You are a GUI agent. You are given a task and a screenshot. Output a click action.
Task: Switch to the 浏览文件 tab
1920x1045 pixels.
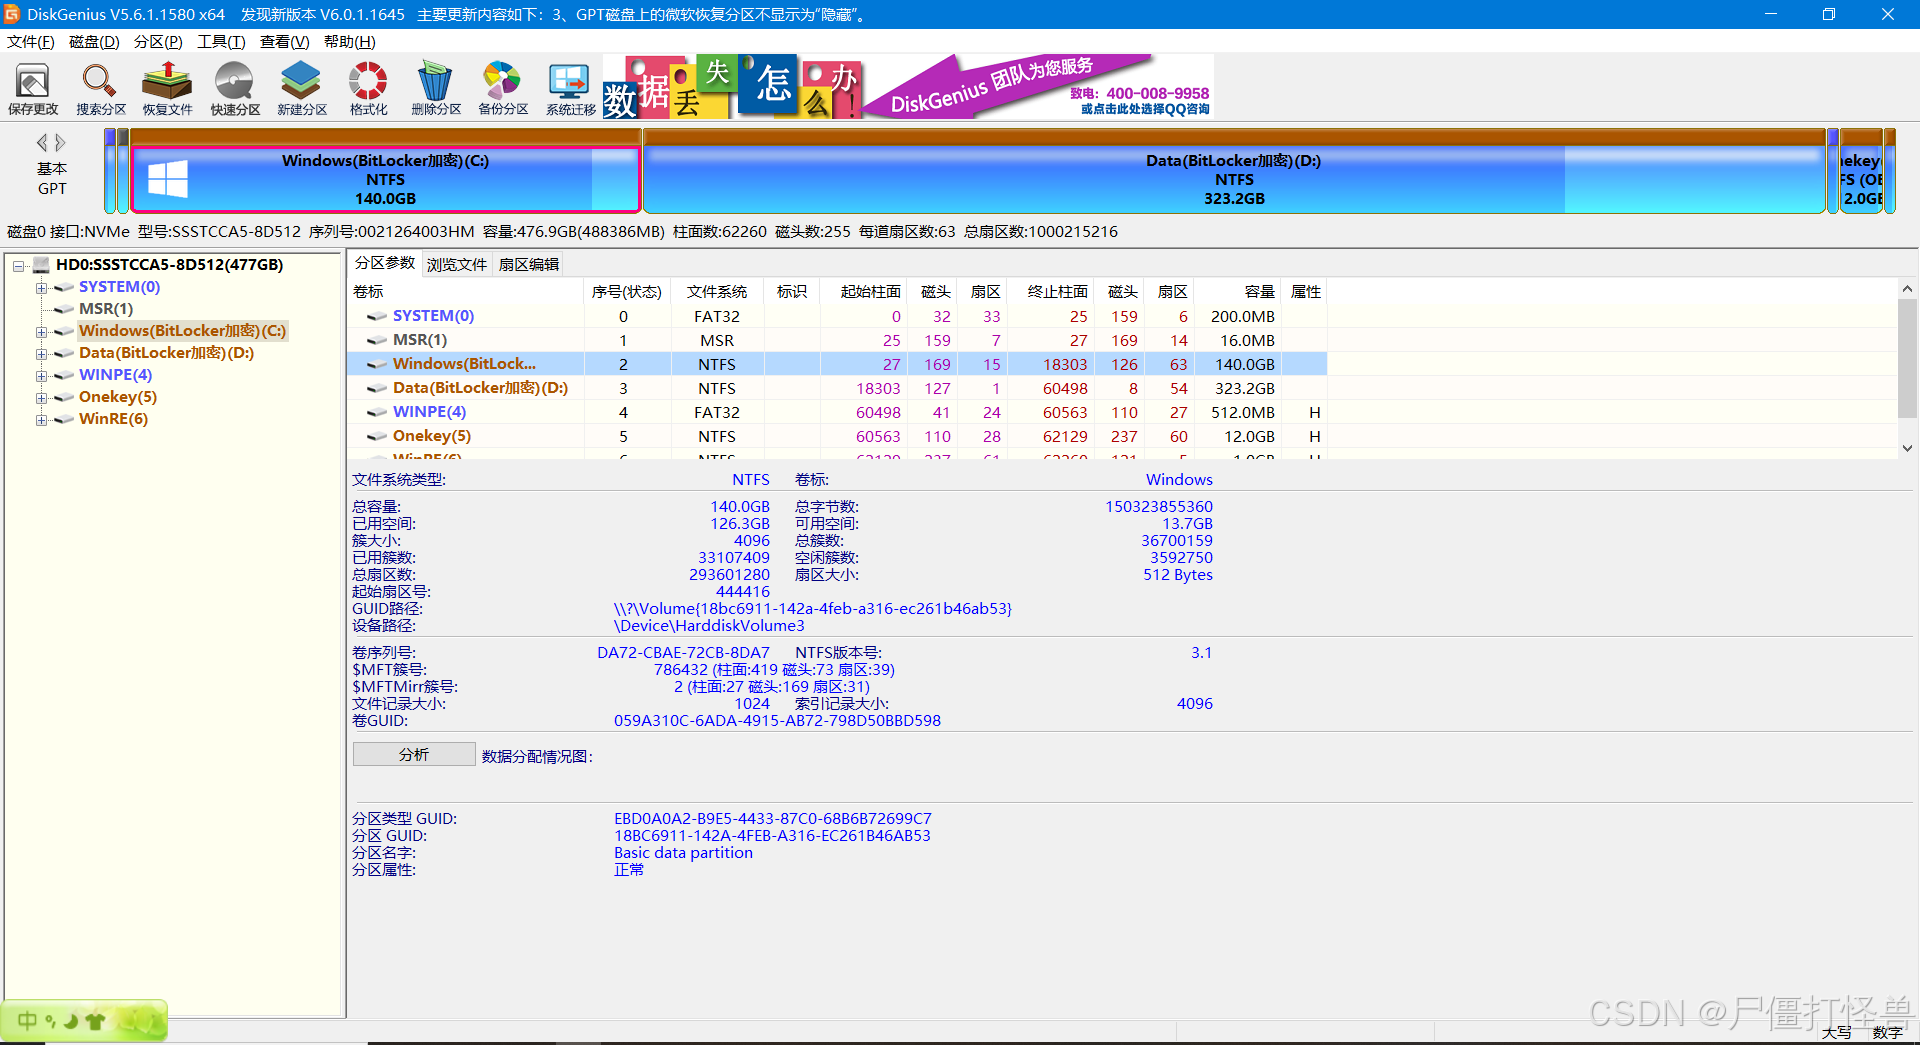pyautogui.click(x=457, y=264)
